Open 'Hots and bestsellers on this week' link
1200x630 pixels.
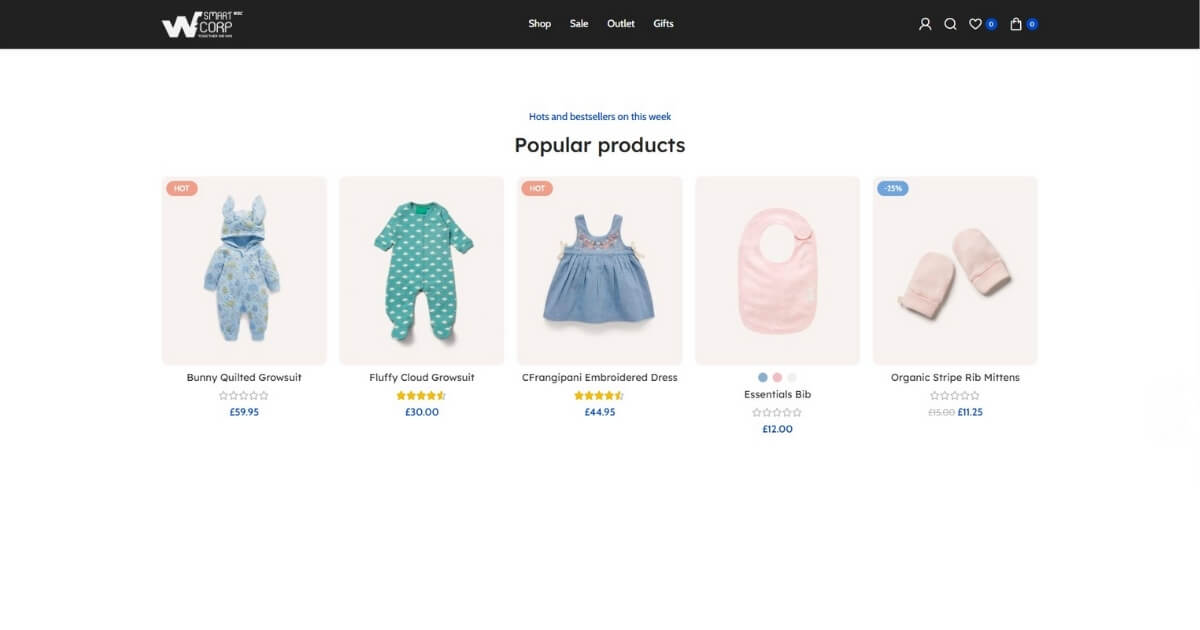[599, 116]
